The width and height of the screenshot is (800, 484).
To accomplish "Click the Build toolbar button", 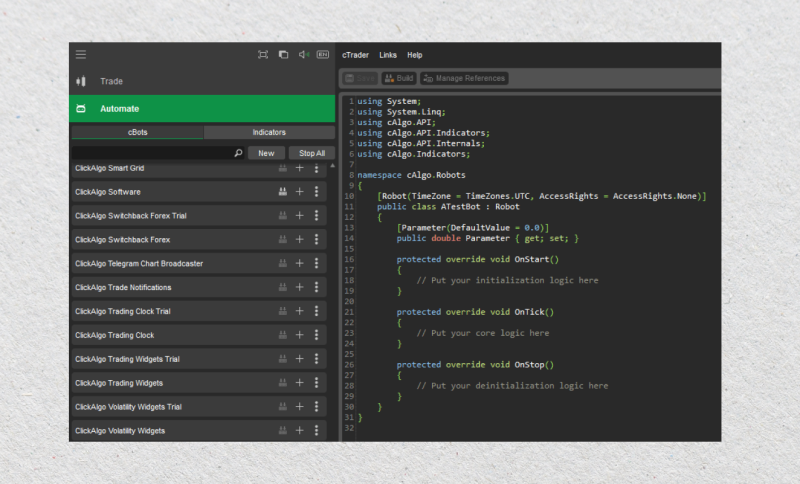I will [x=399, y=78].
